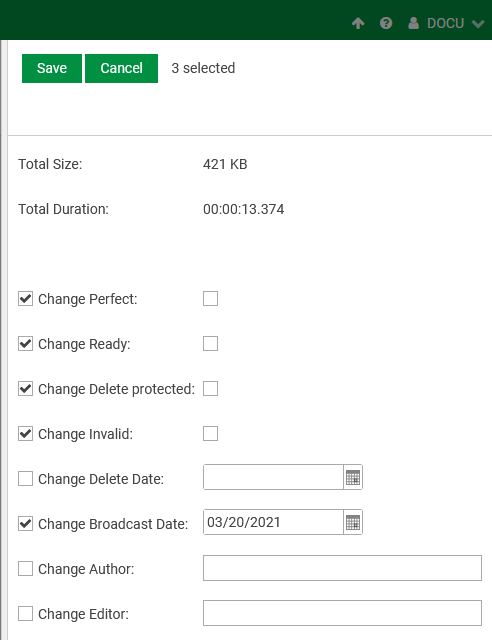Tick the Delete protected value checkbox

pos(210,389)
